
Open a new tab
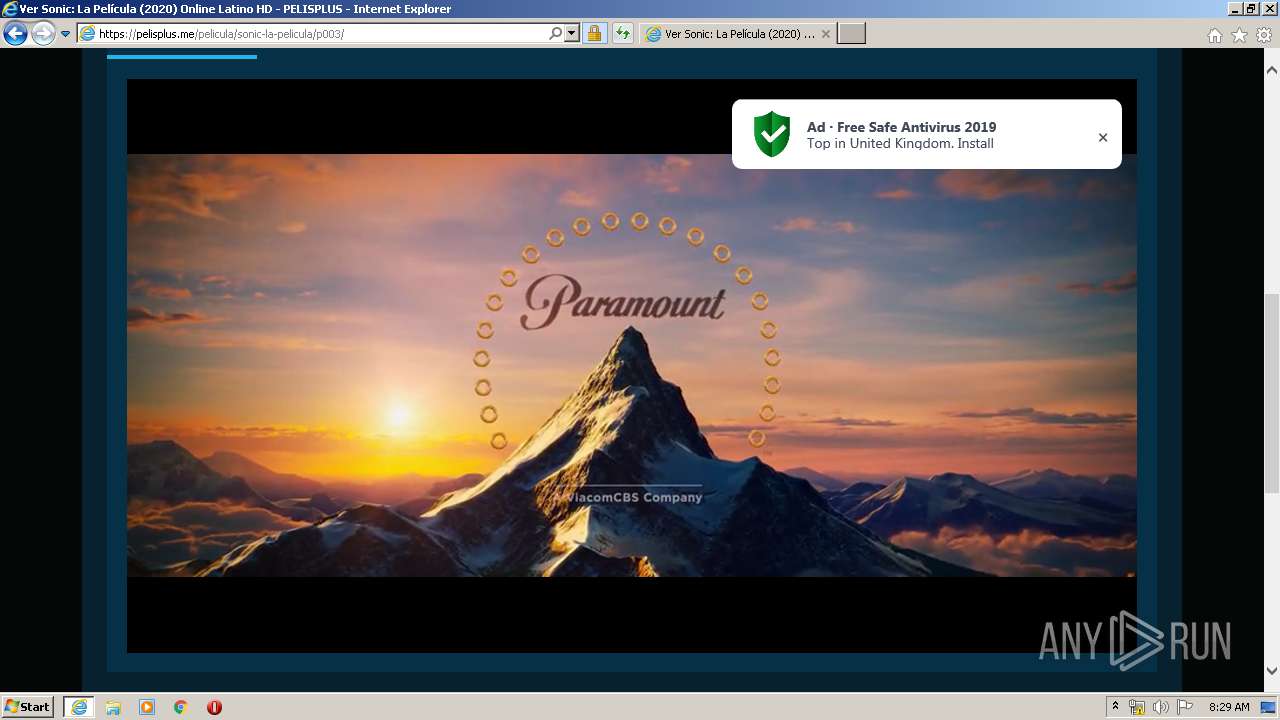point(851,34)
